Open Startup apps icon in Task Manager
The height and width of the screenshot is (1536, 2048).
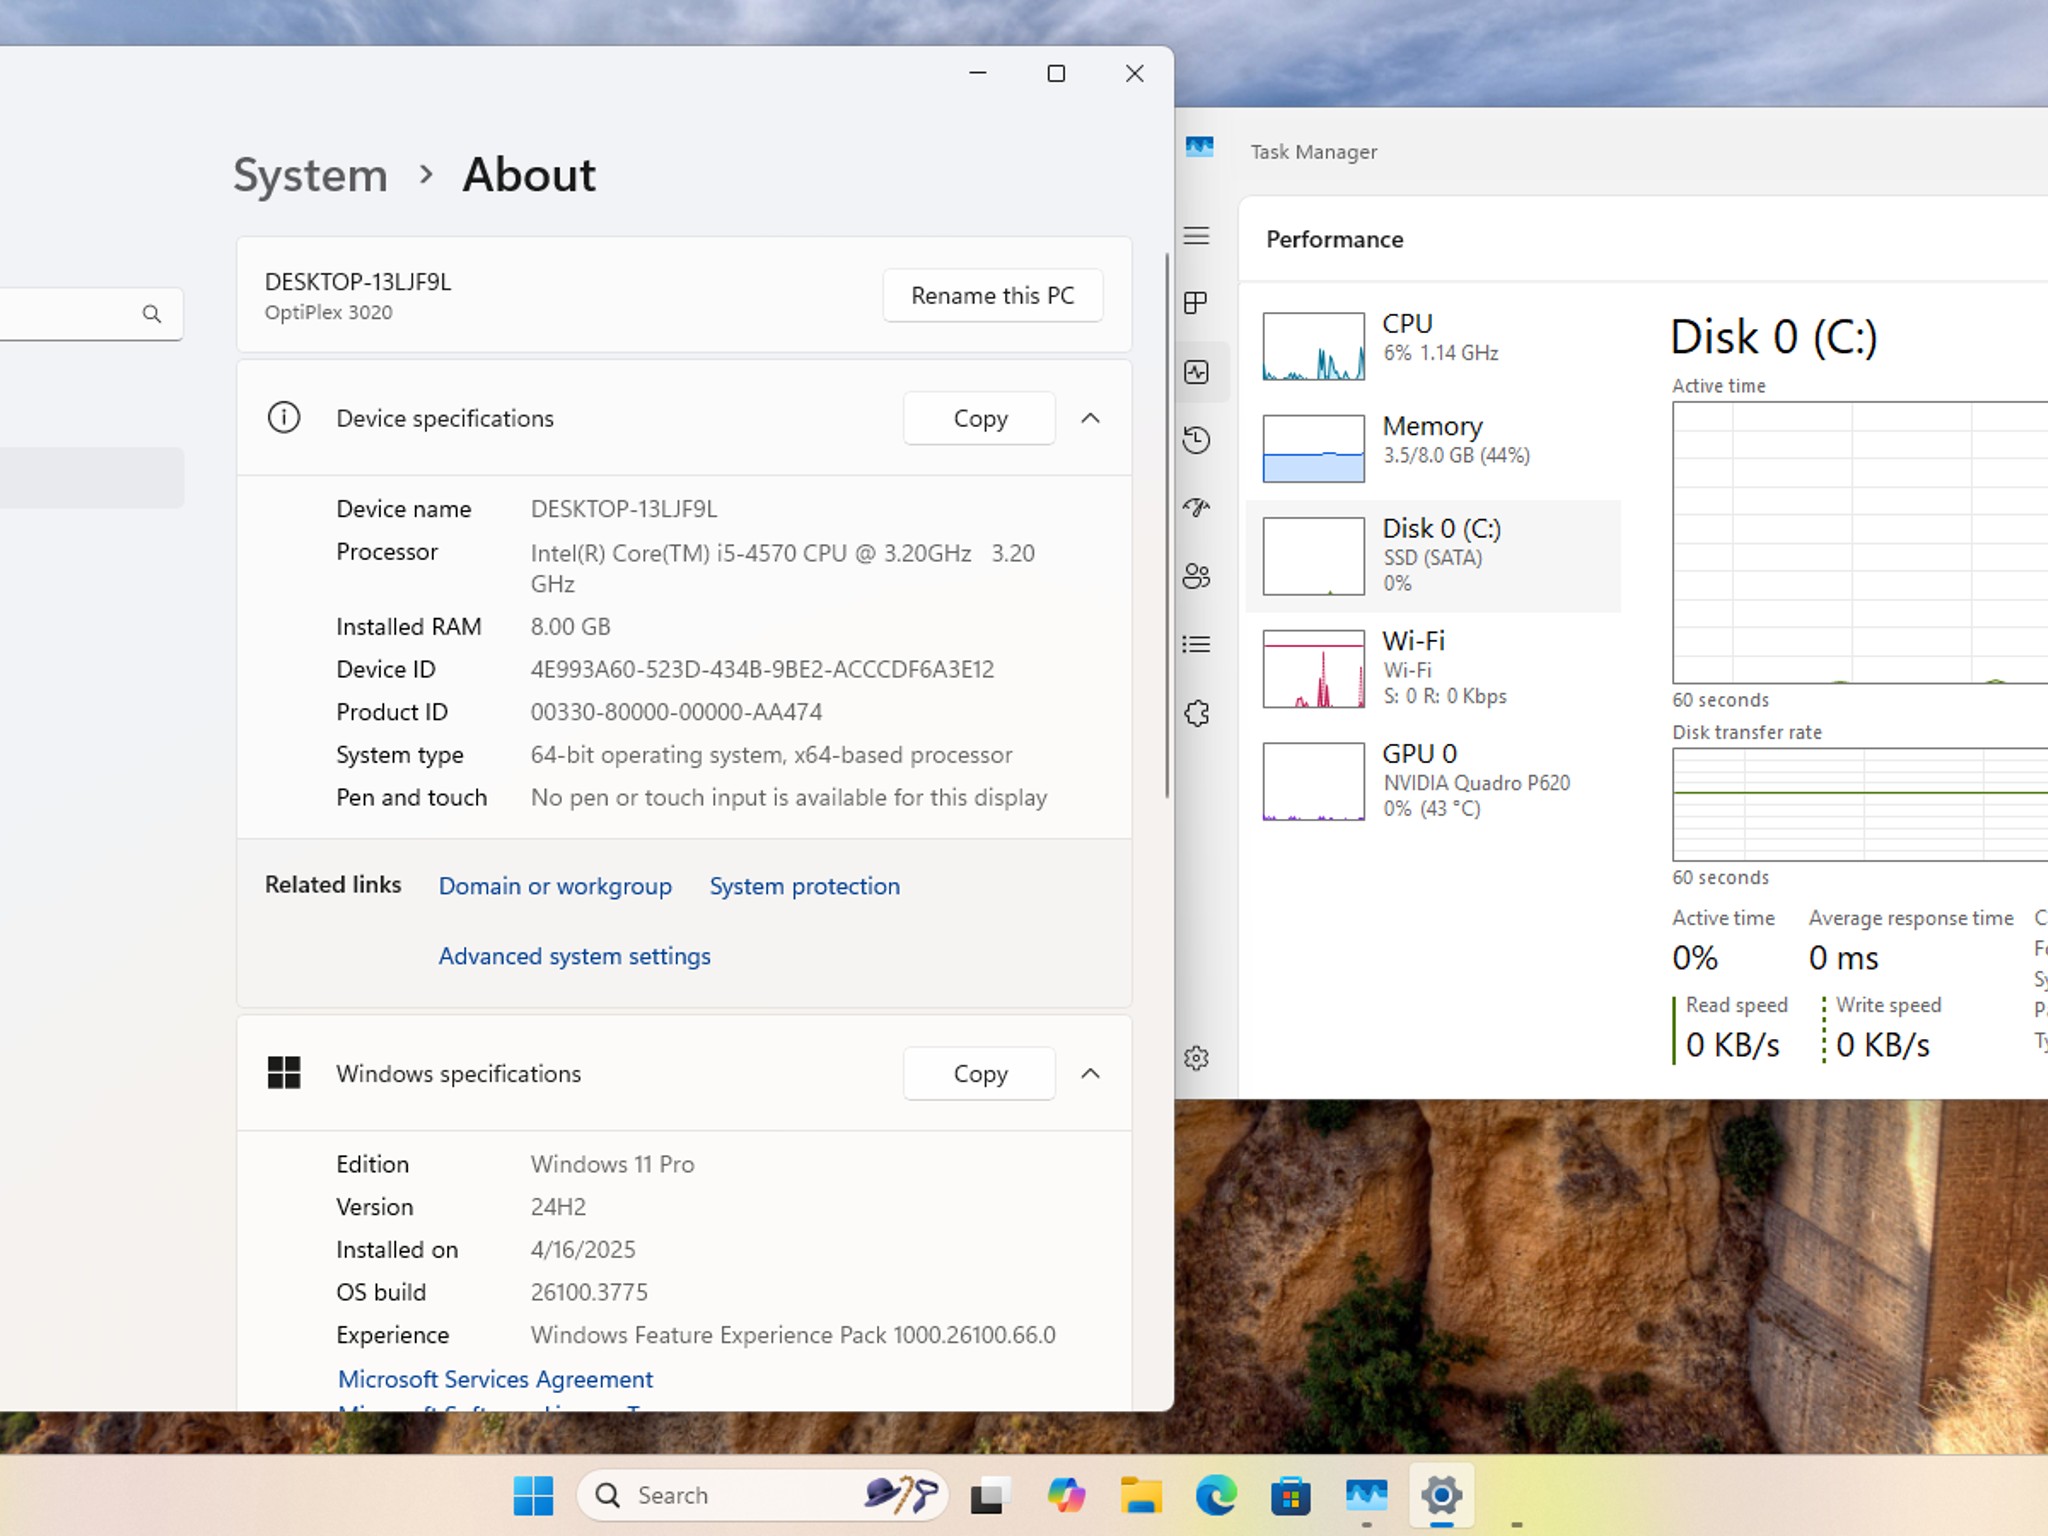click(1196, 508)
